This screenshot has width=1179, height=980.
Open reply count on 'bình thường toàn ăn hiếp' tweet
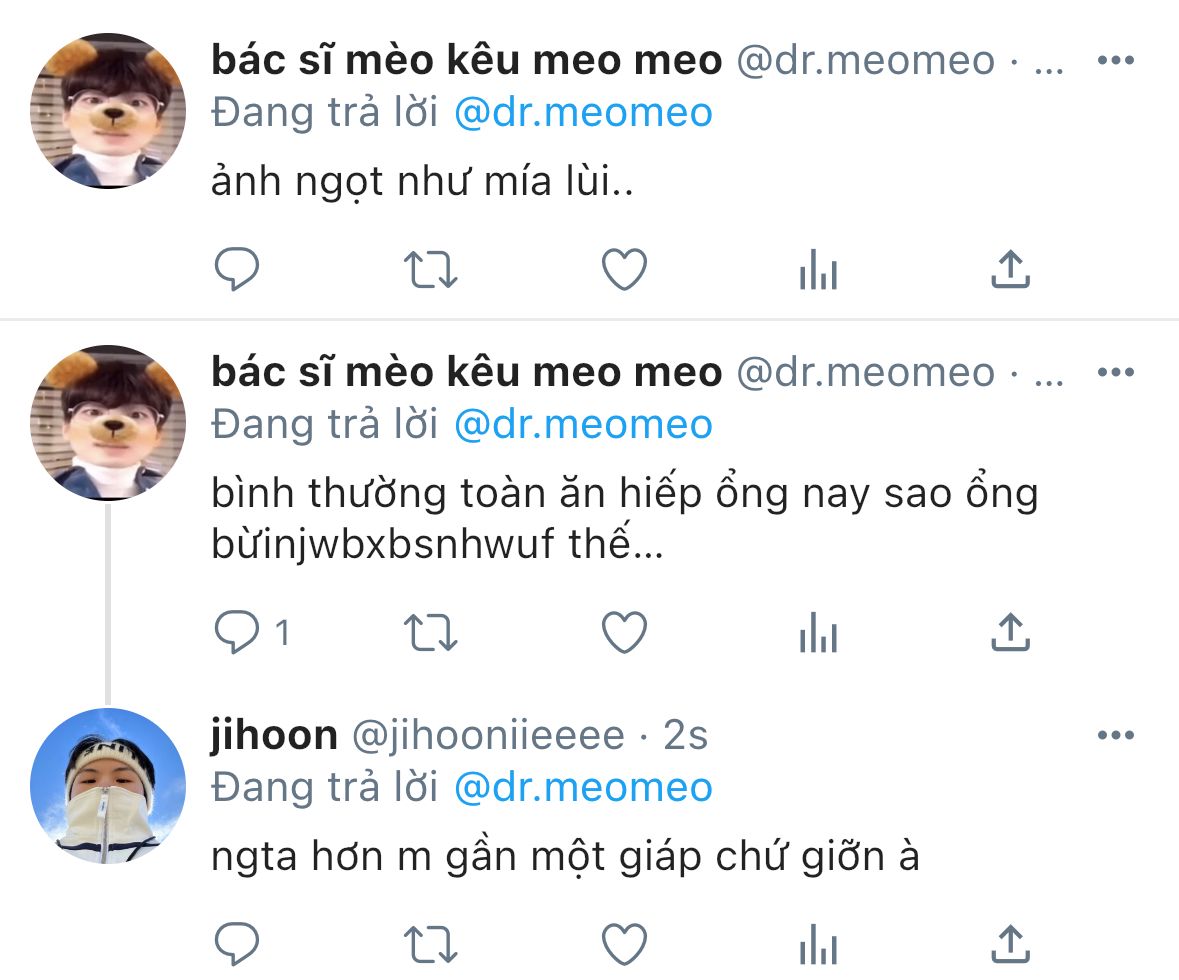tap(252, 633)
